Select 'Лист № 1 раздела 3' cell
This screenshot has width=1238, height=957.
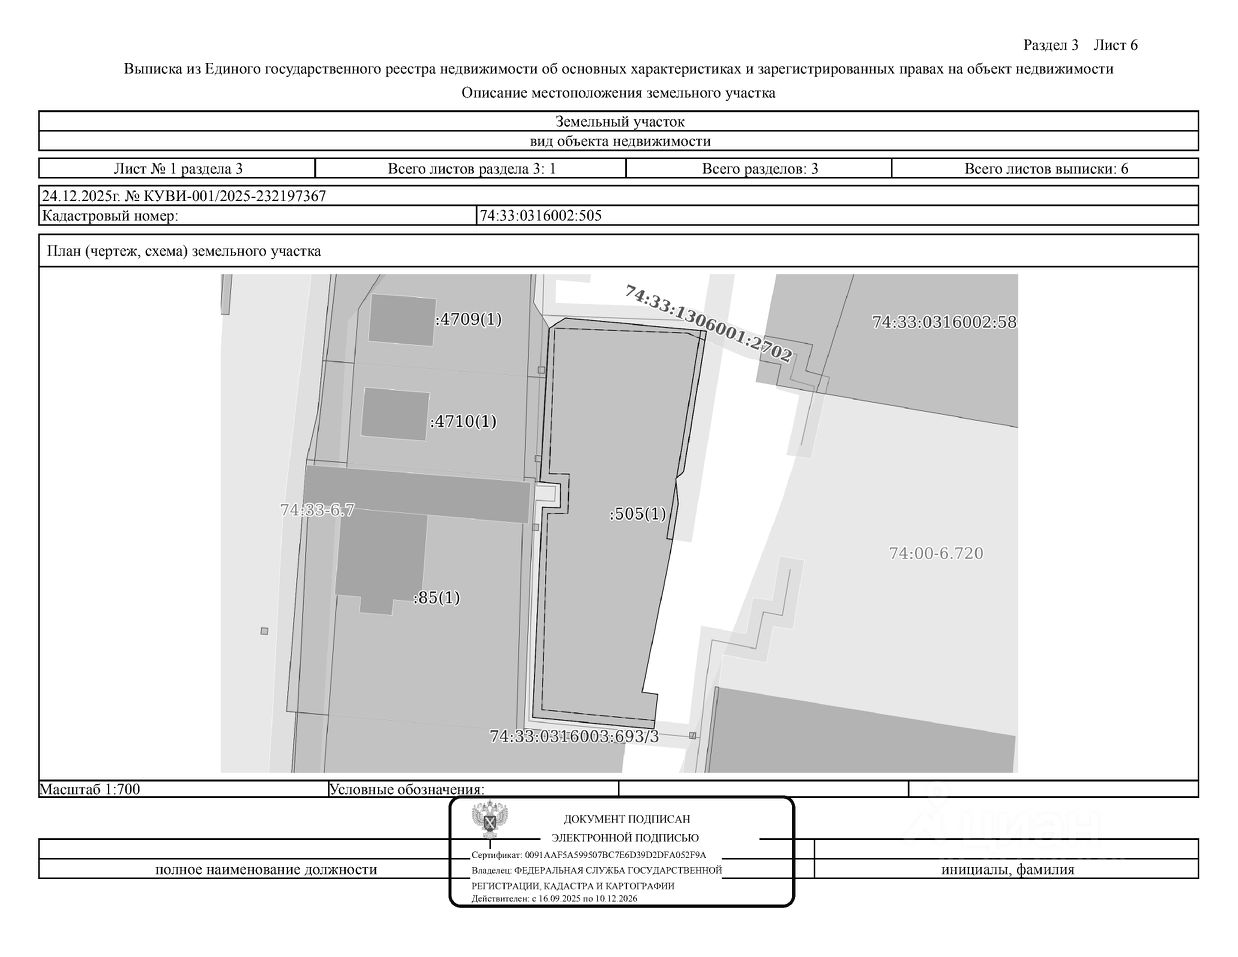(x=177, y=168)
